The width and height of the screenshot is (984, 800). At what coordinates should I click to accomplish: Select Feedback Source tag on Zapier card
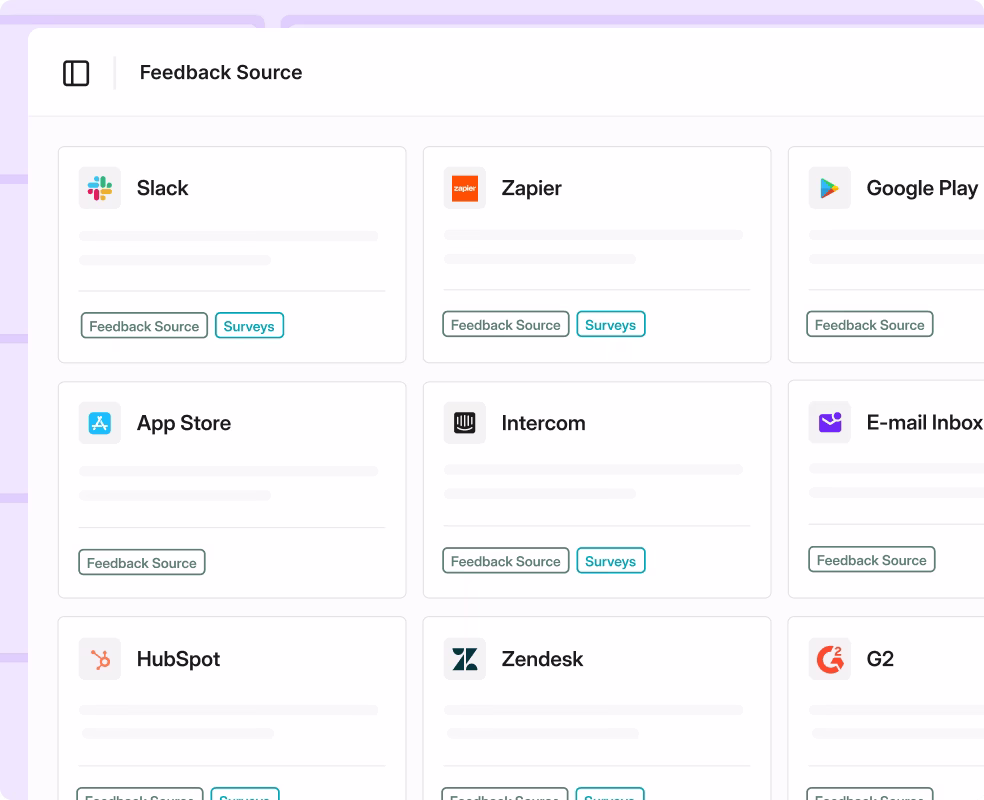(506, 324)
